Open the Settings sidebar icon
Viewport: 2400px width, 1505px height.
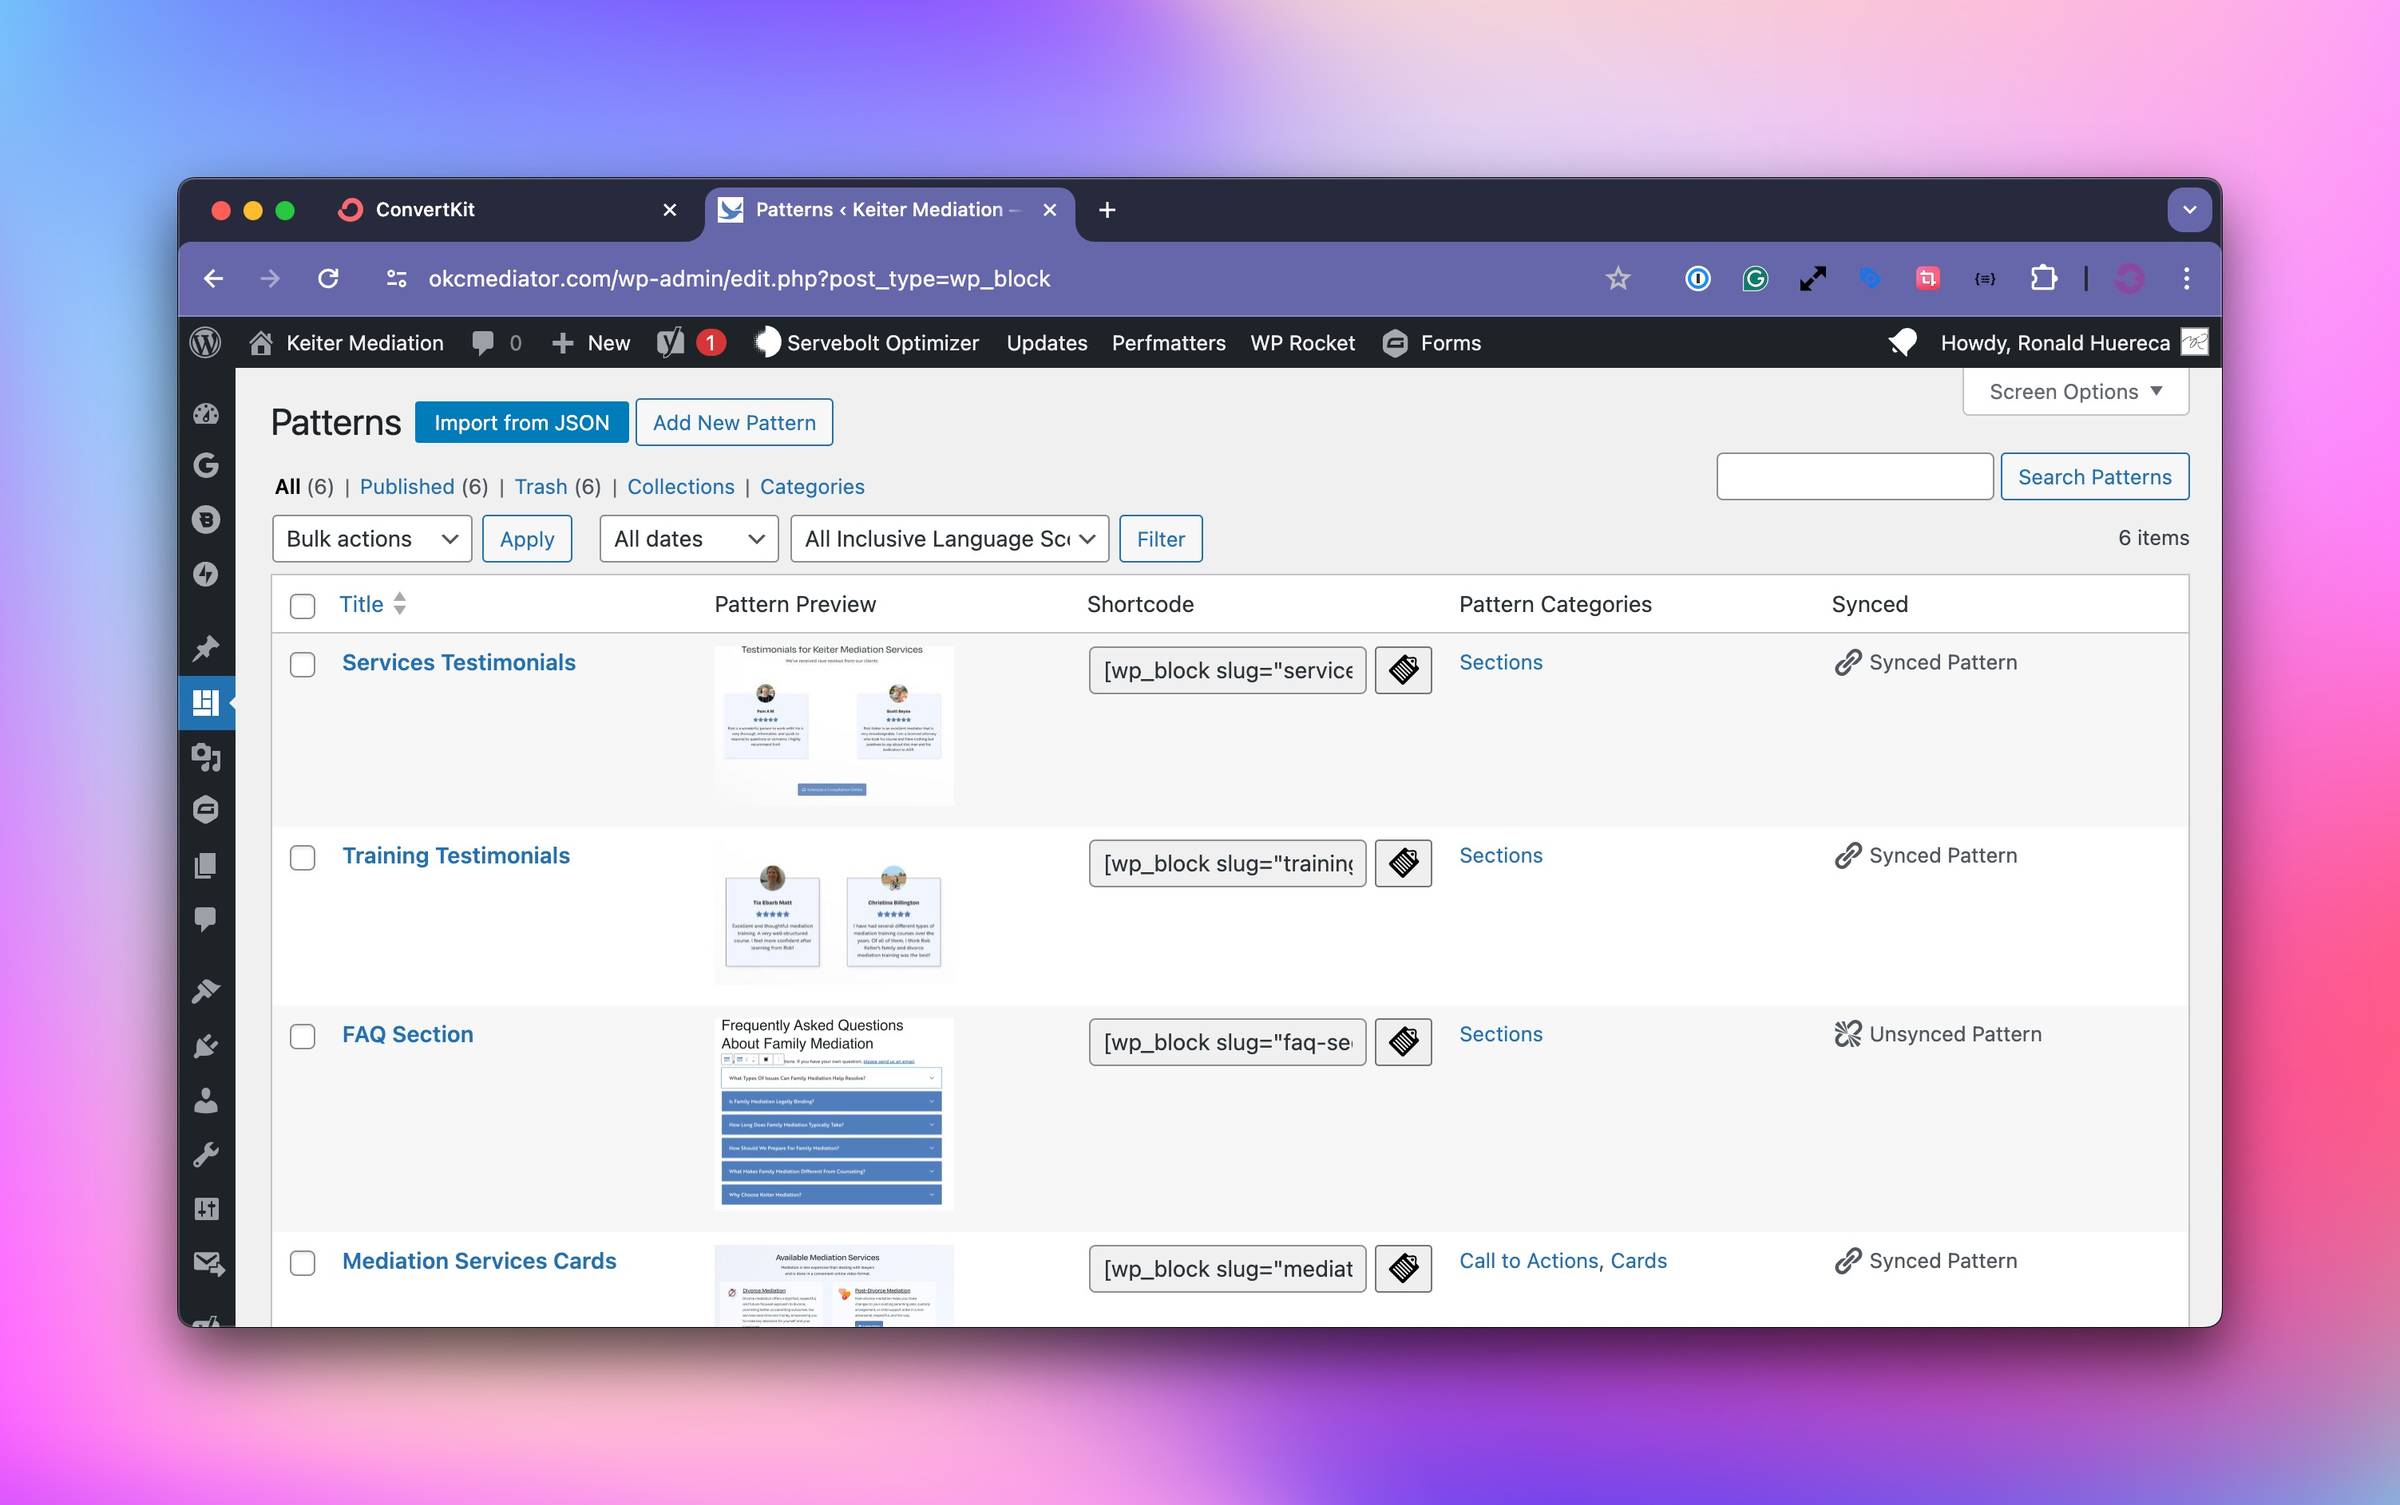pyautogui.click(x=206, y=1209)
